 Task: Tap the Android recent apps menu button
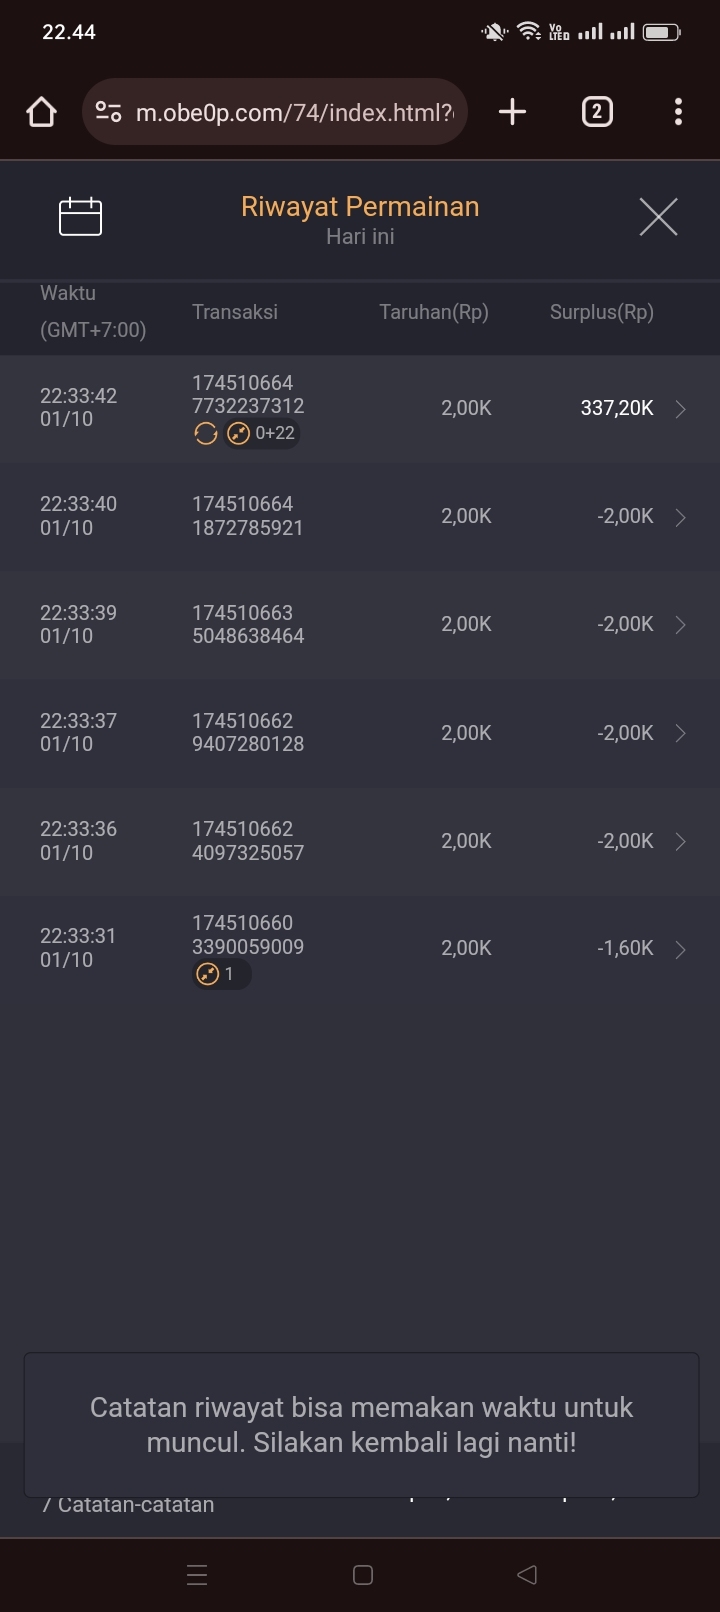(197, 1575)
